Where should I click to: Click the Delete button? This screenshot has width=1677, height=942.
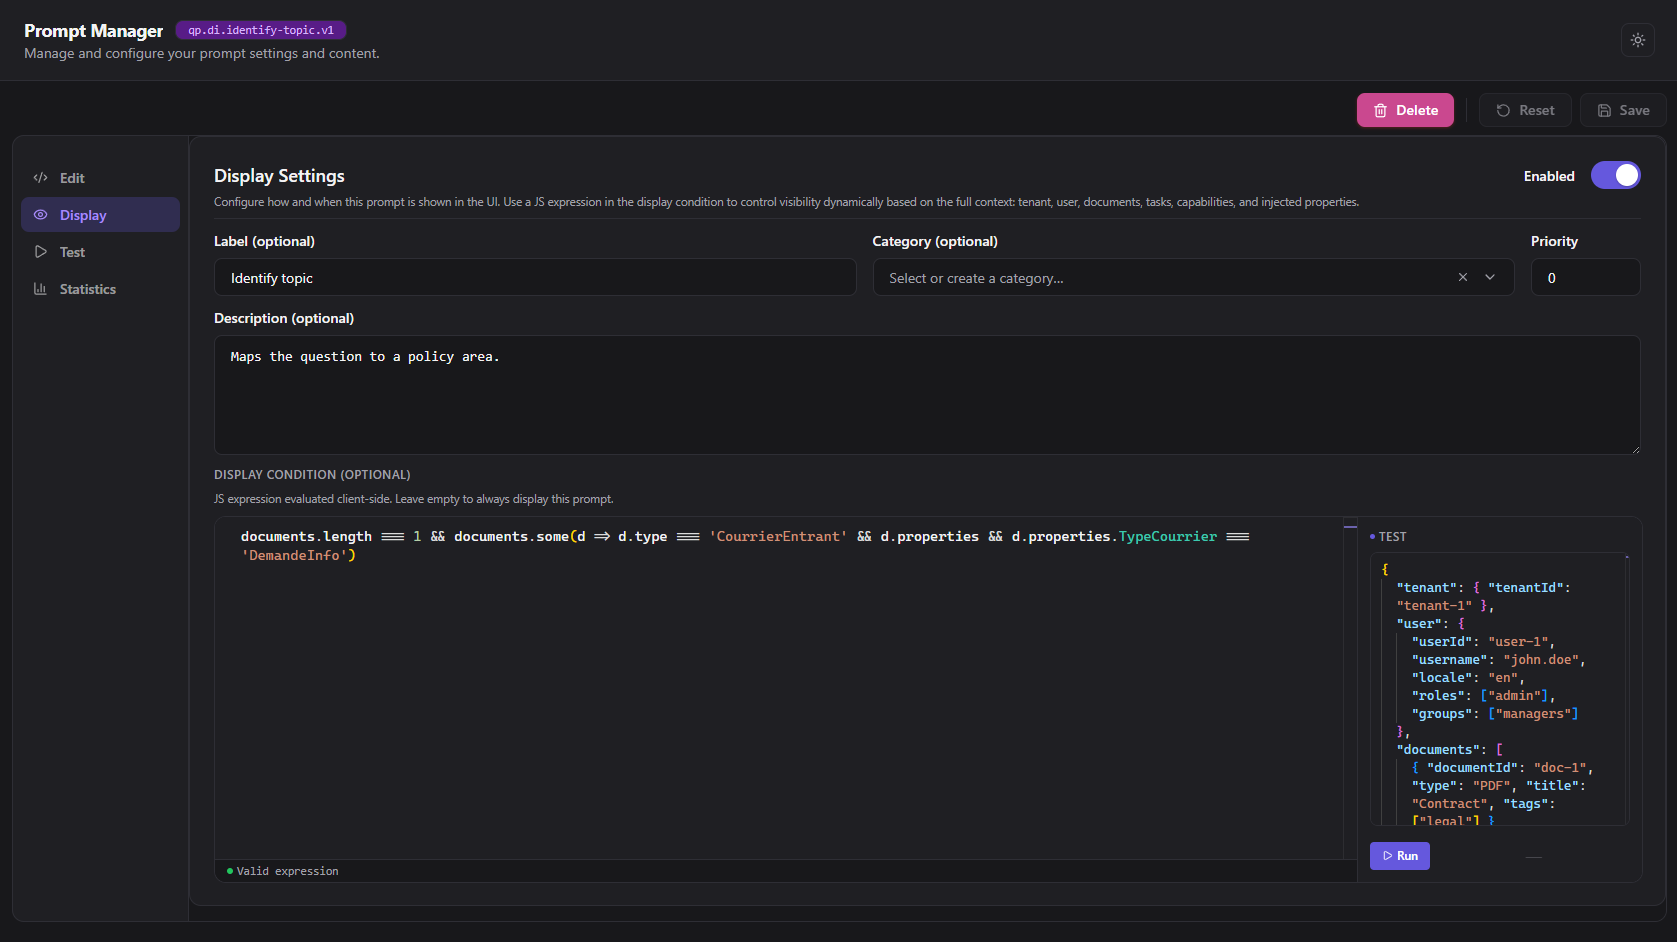1405,110
